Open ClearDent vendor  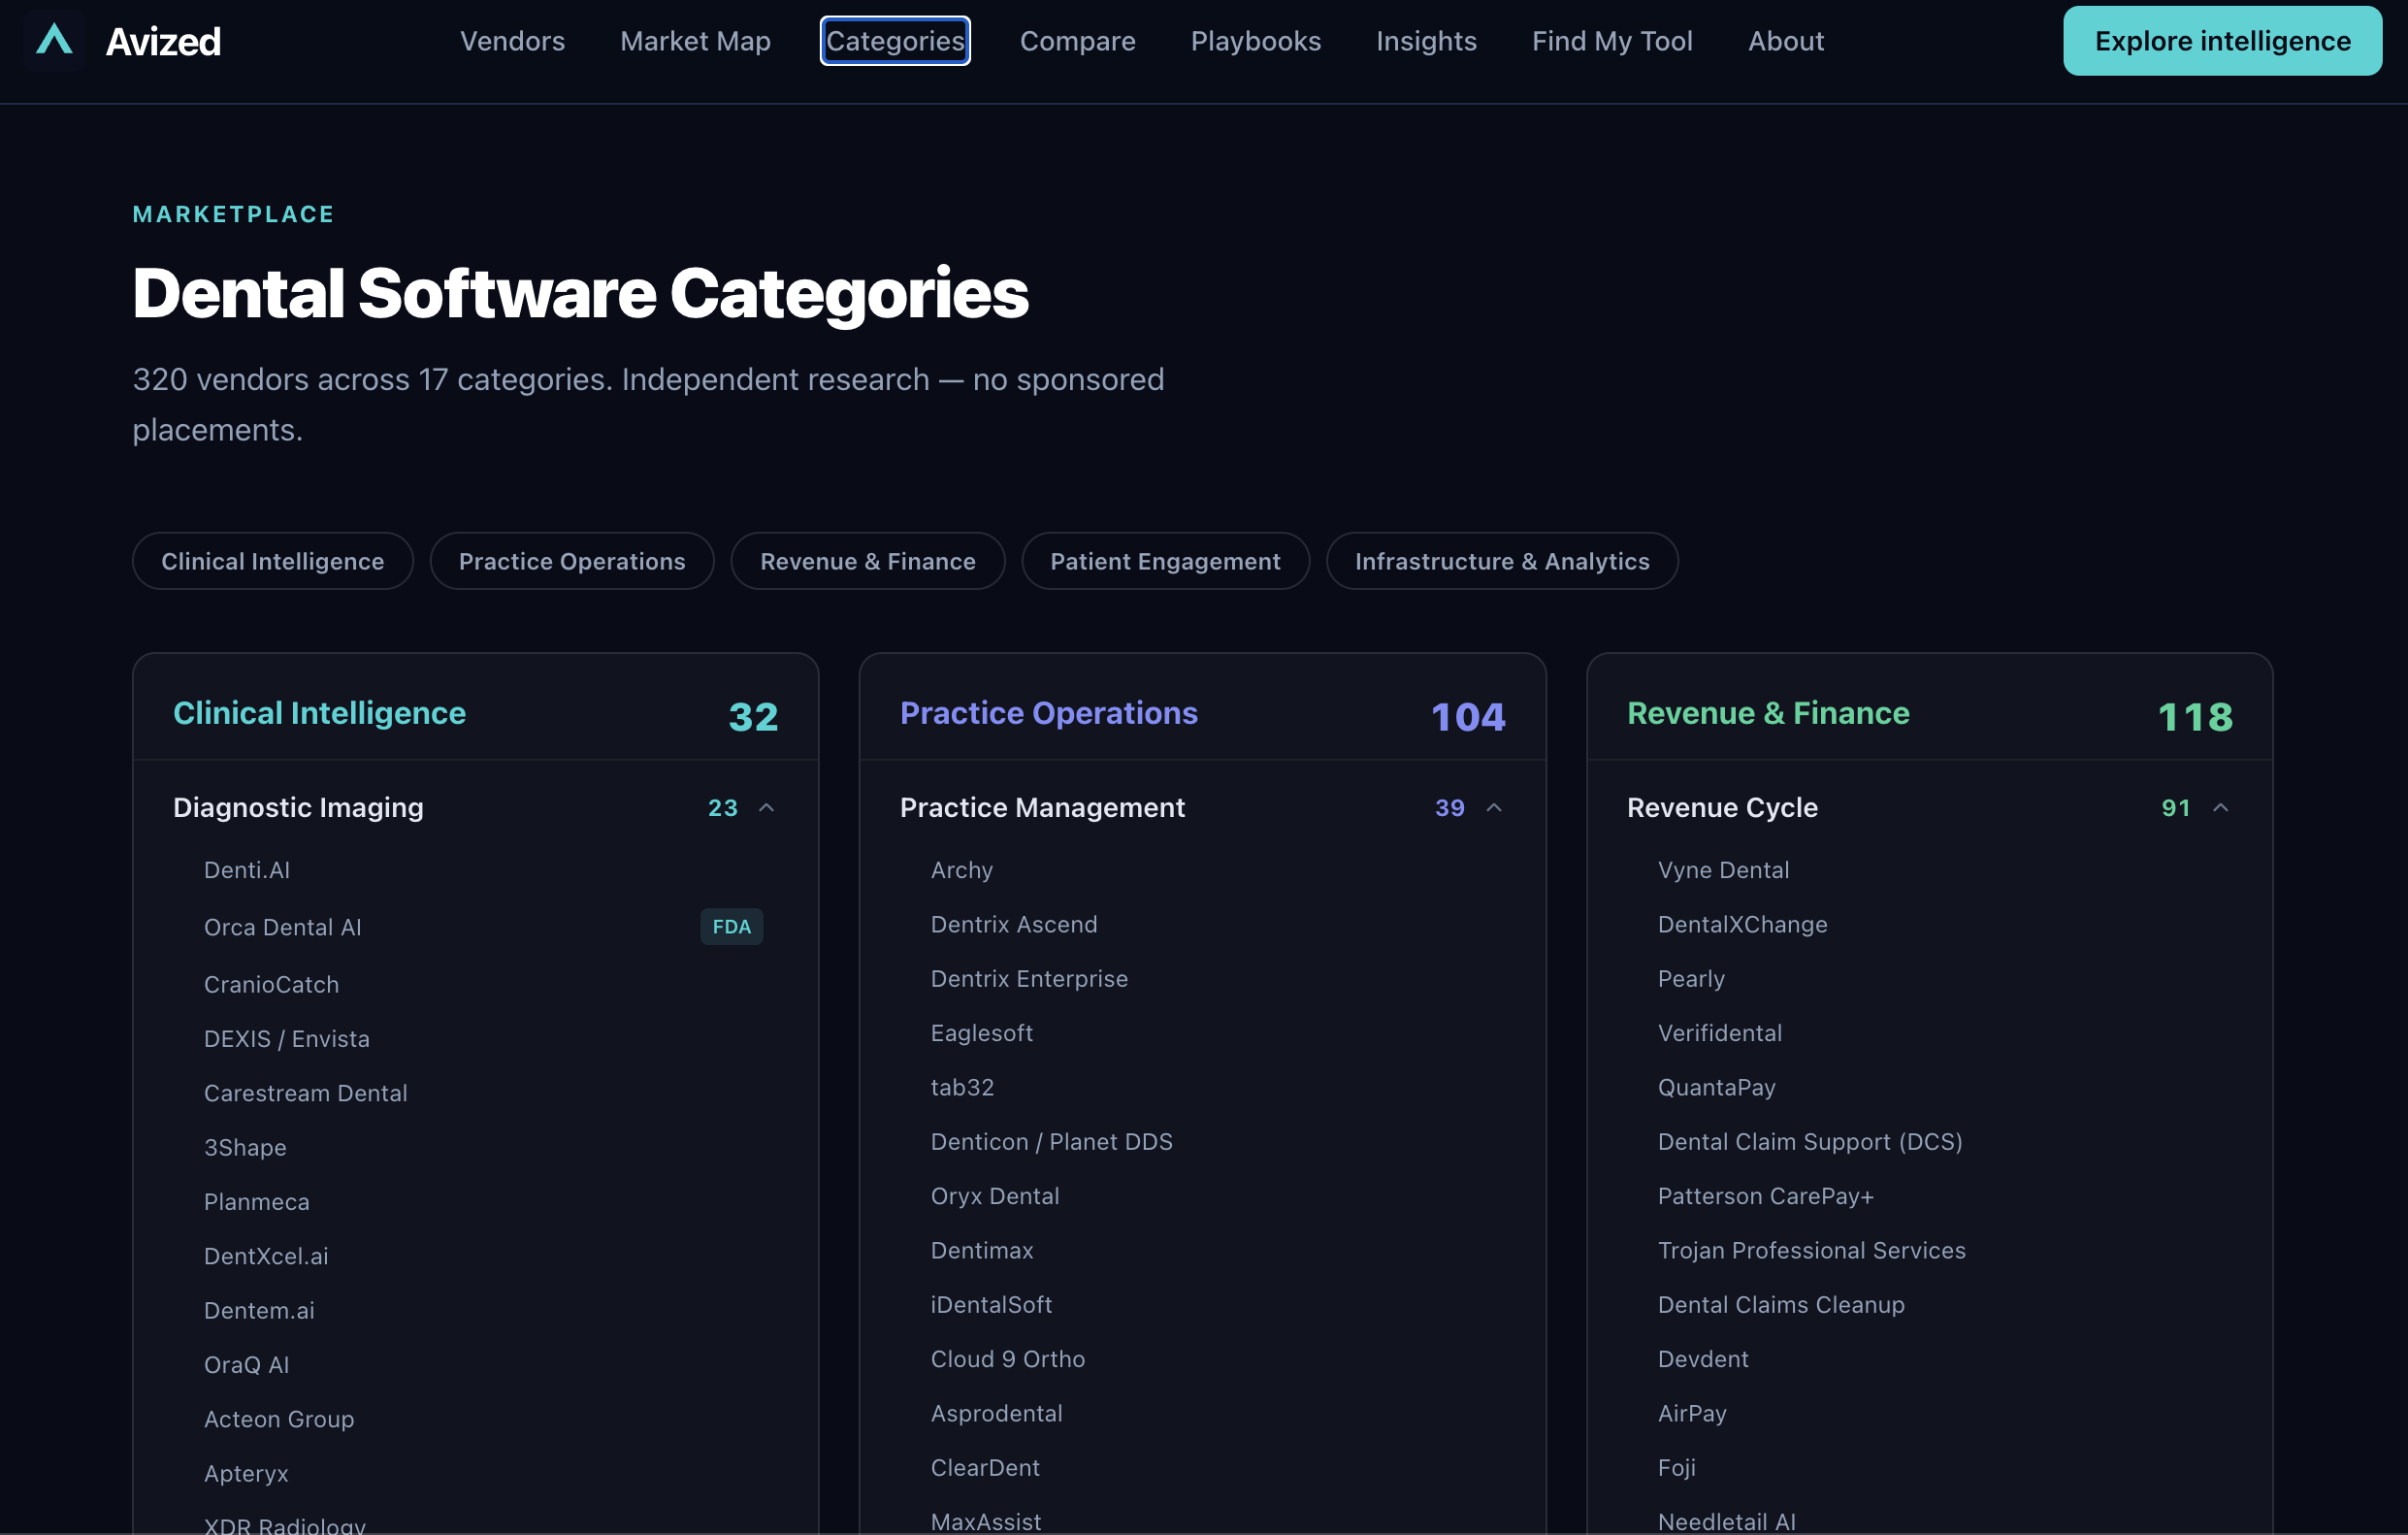(985, 1468)
